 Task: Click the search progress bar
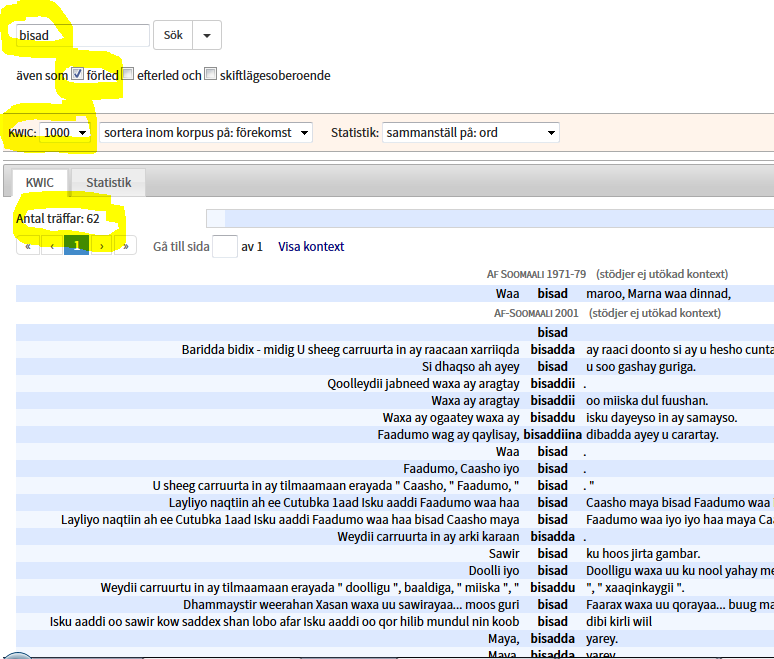[x=490, y=219]
